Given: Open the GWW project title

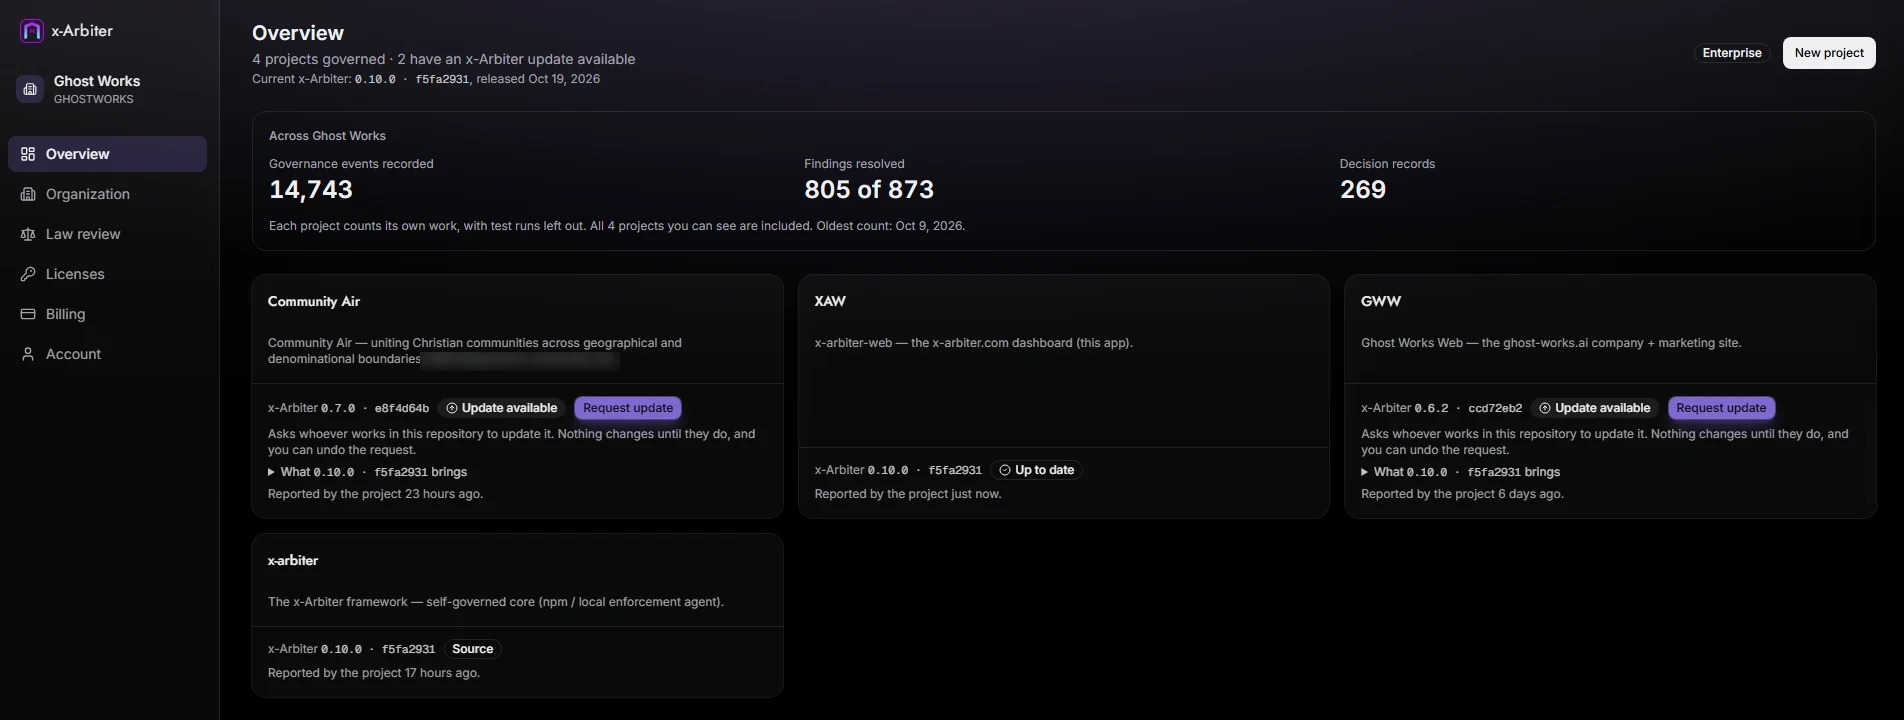Looking at the screenshot, I should (1381, 301).
